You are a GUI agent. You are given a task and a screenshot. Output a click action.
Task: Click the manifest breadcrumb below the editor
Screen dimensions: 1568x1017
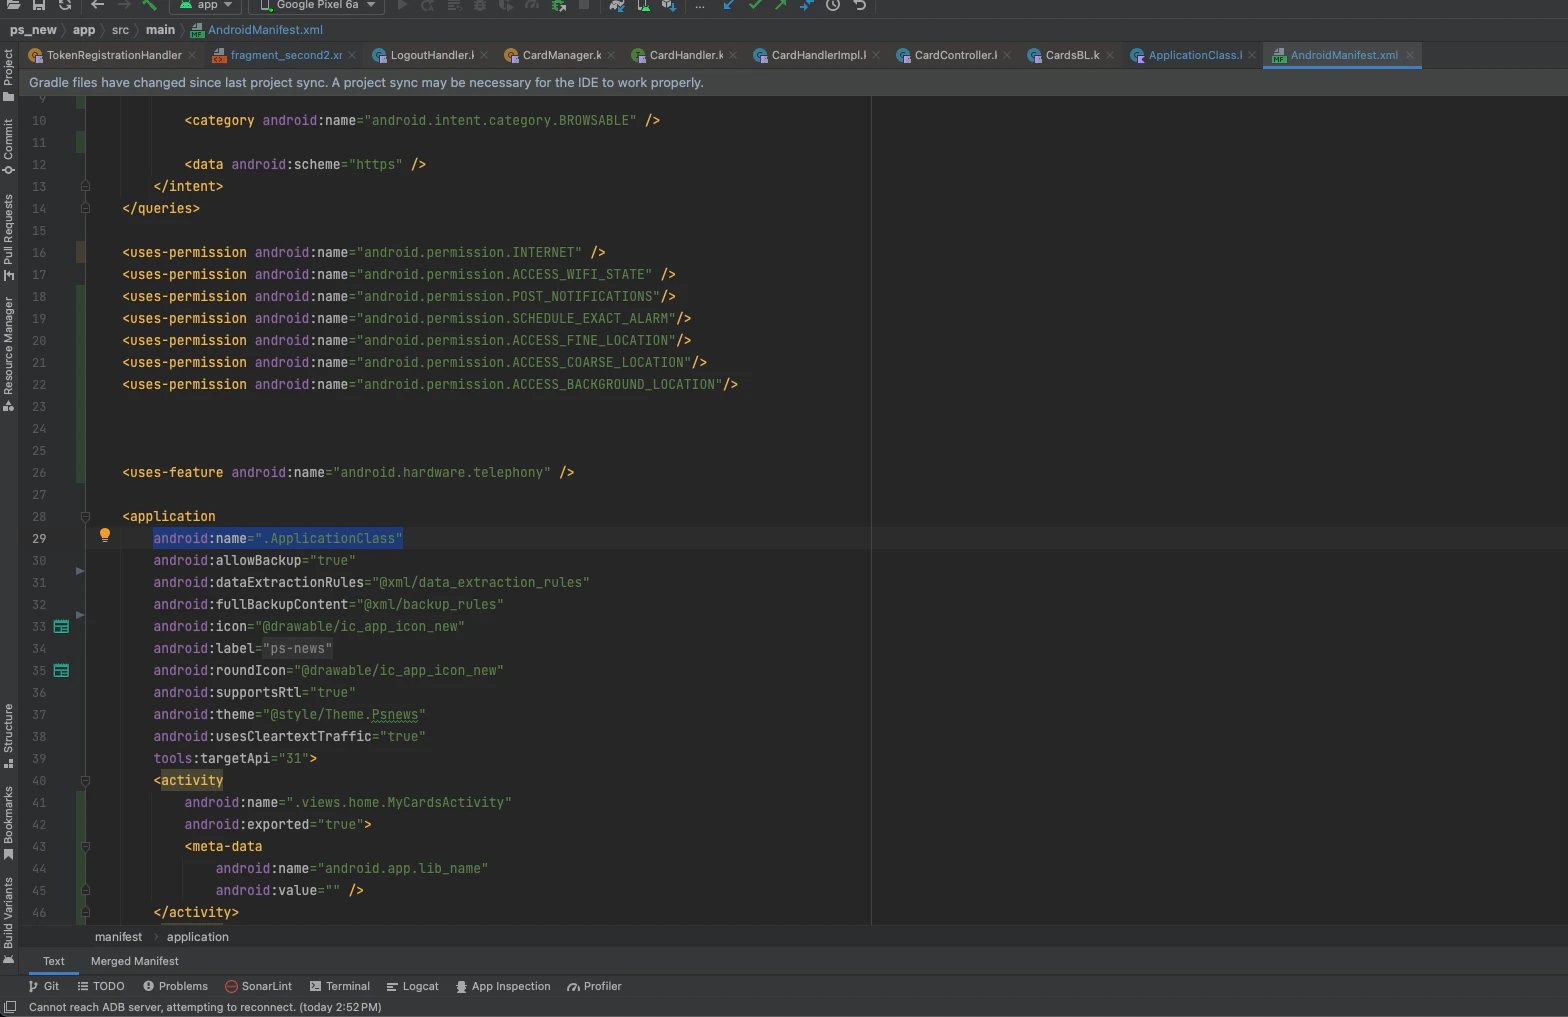pos(118,937)
